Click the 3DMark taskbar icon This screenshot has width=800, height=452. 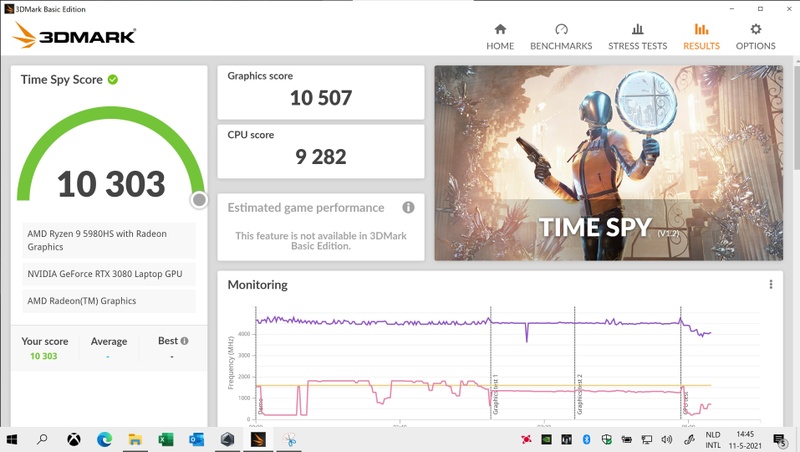pos(258,439)
